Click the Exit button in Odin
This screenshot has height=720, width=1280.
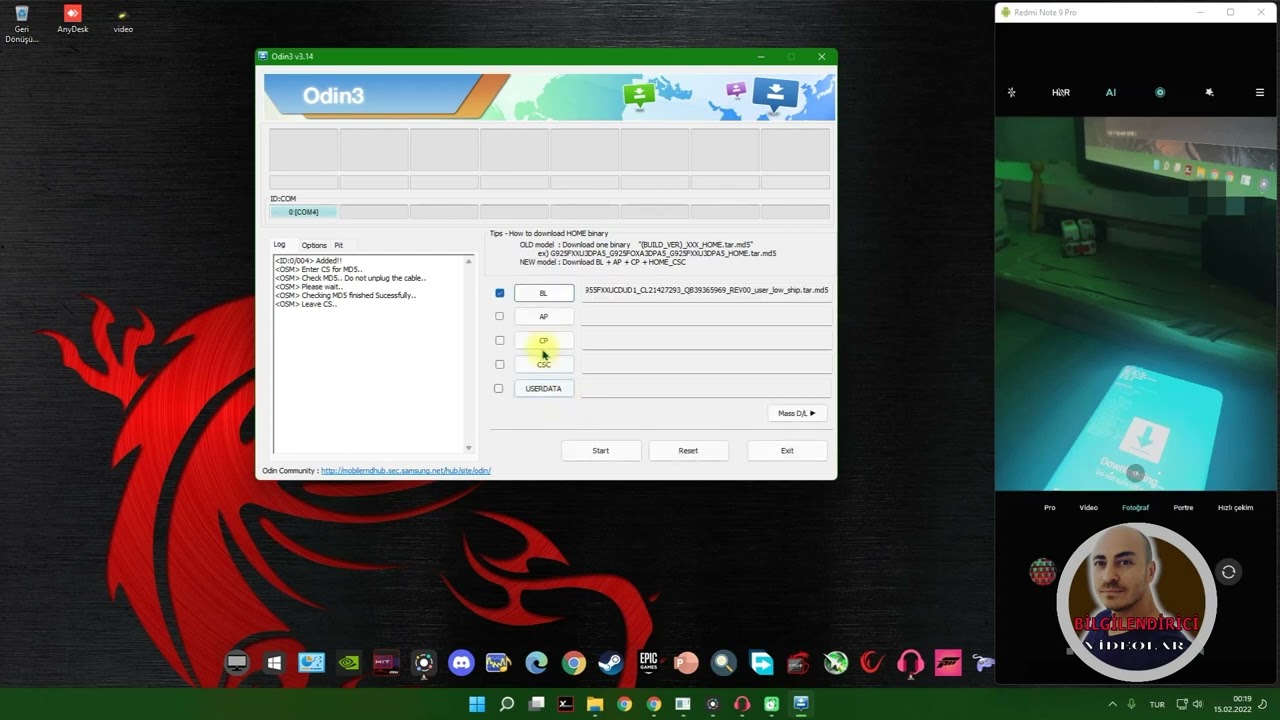point(787,450)
